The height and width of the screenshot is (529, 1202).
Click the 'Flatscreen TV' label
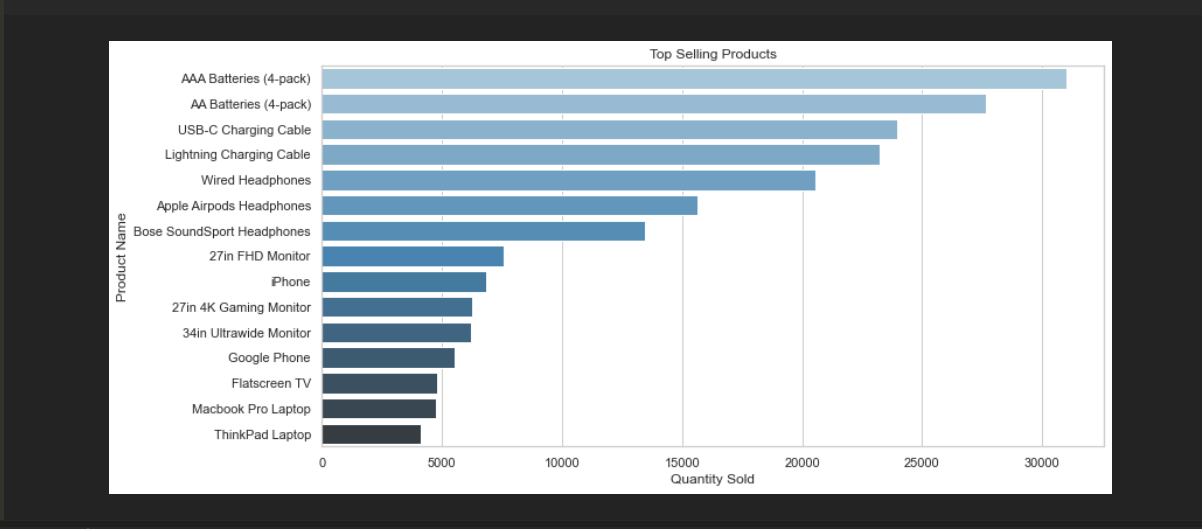pos(271,383)
